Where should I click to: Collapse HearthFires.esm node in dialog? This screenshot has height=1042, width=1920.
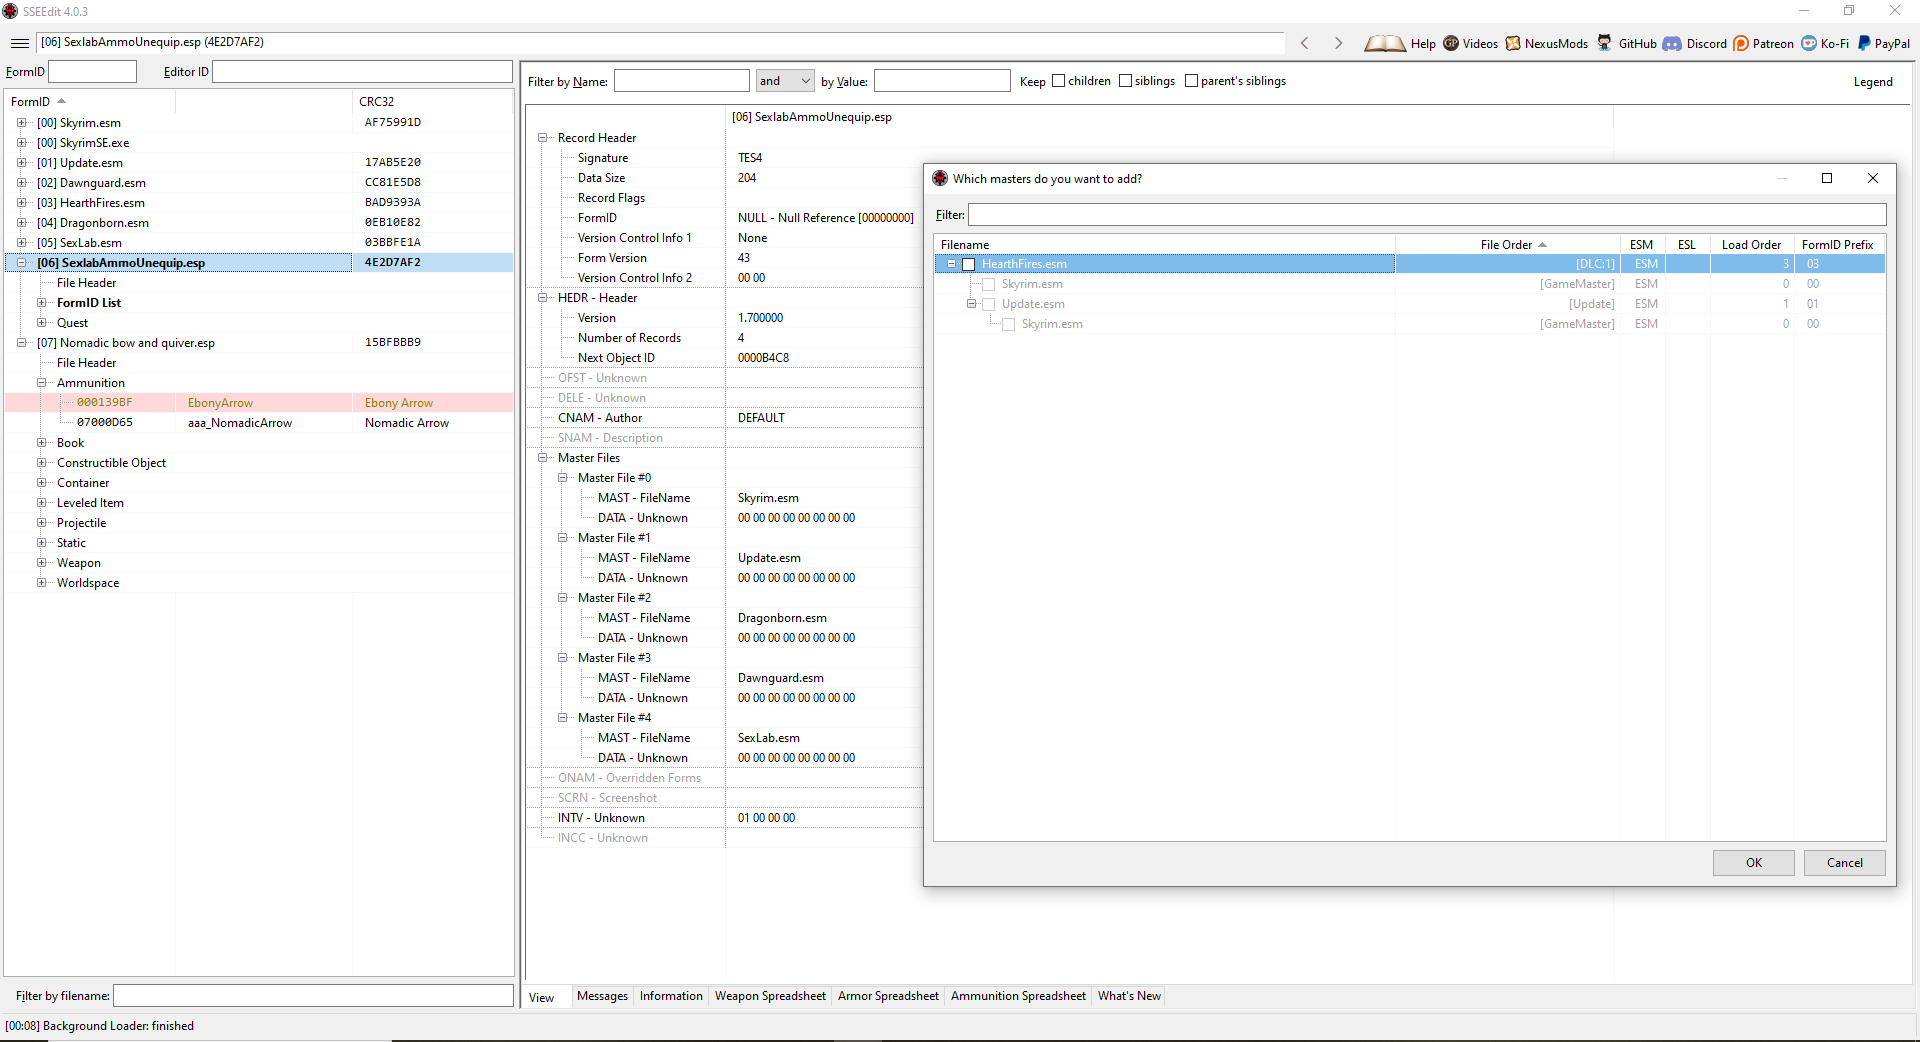[x=951, y=264]
